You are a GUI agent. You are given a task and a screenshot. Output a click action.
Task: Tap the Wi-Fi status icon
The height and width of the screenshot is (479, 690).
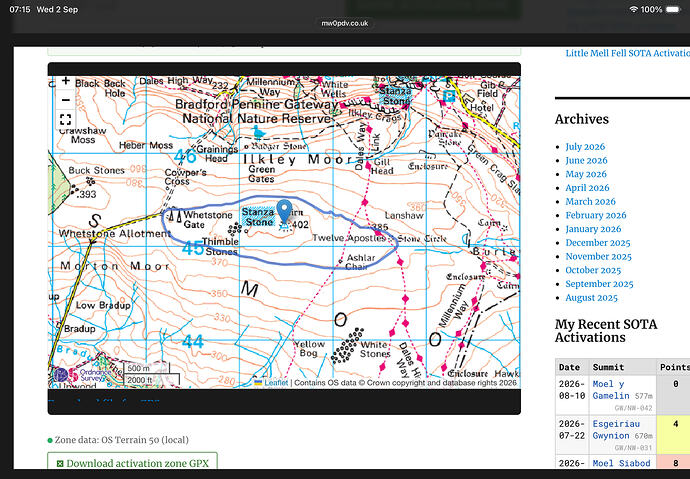click(634, 9)
